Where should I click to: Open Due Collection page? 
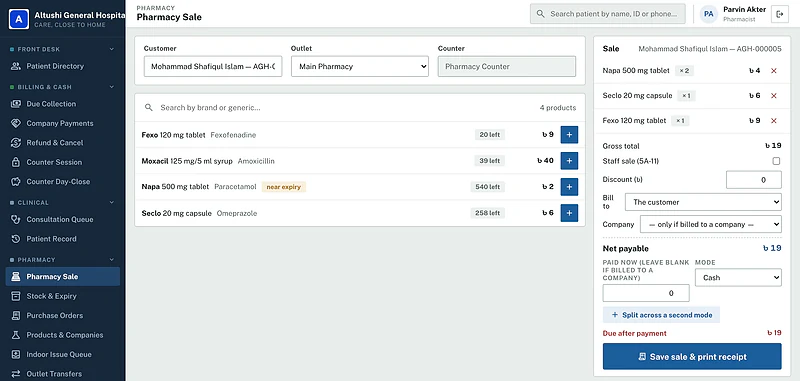tap(63, 104)
